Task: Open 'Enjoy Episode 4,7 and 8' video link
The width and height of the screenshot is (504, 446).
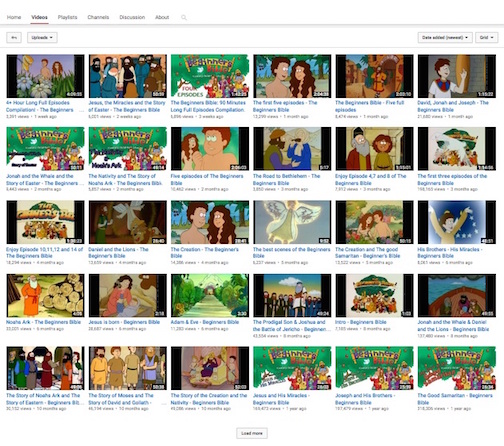Action: [x=371, y=180]
